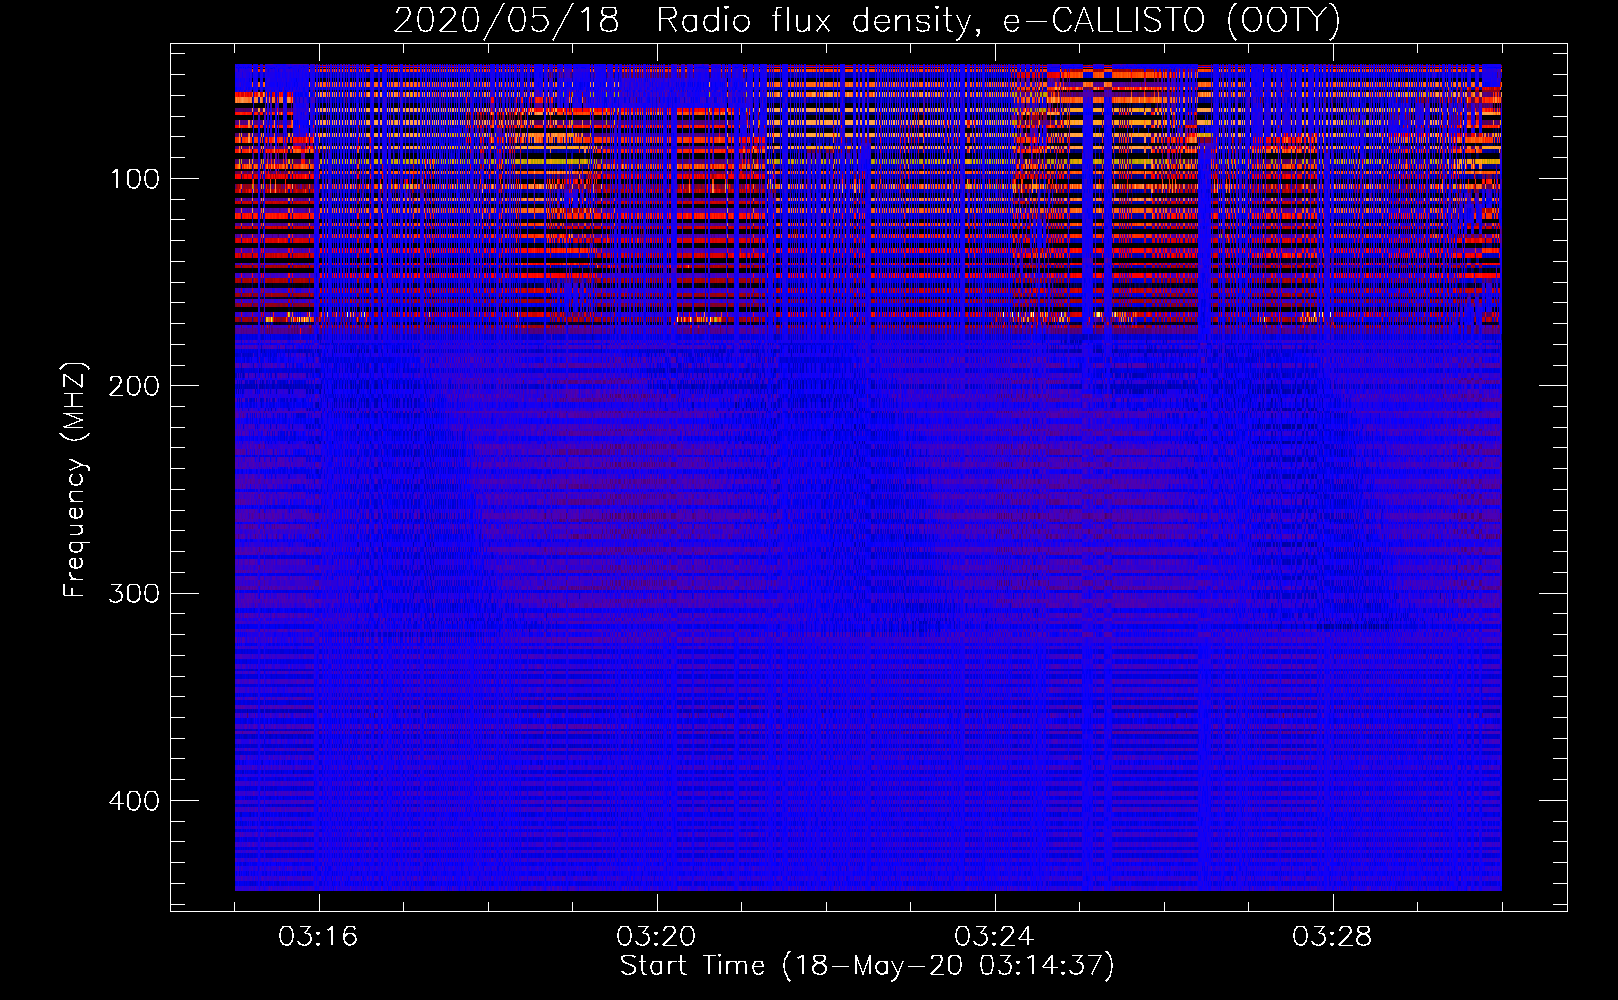Click the plot title 'Radio flux density, e-CALLISTO (OOTY)'
1618x1000 pixels.
(x=998, y=21)
